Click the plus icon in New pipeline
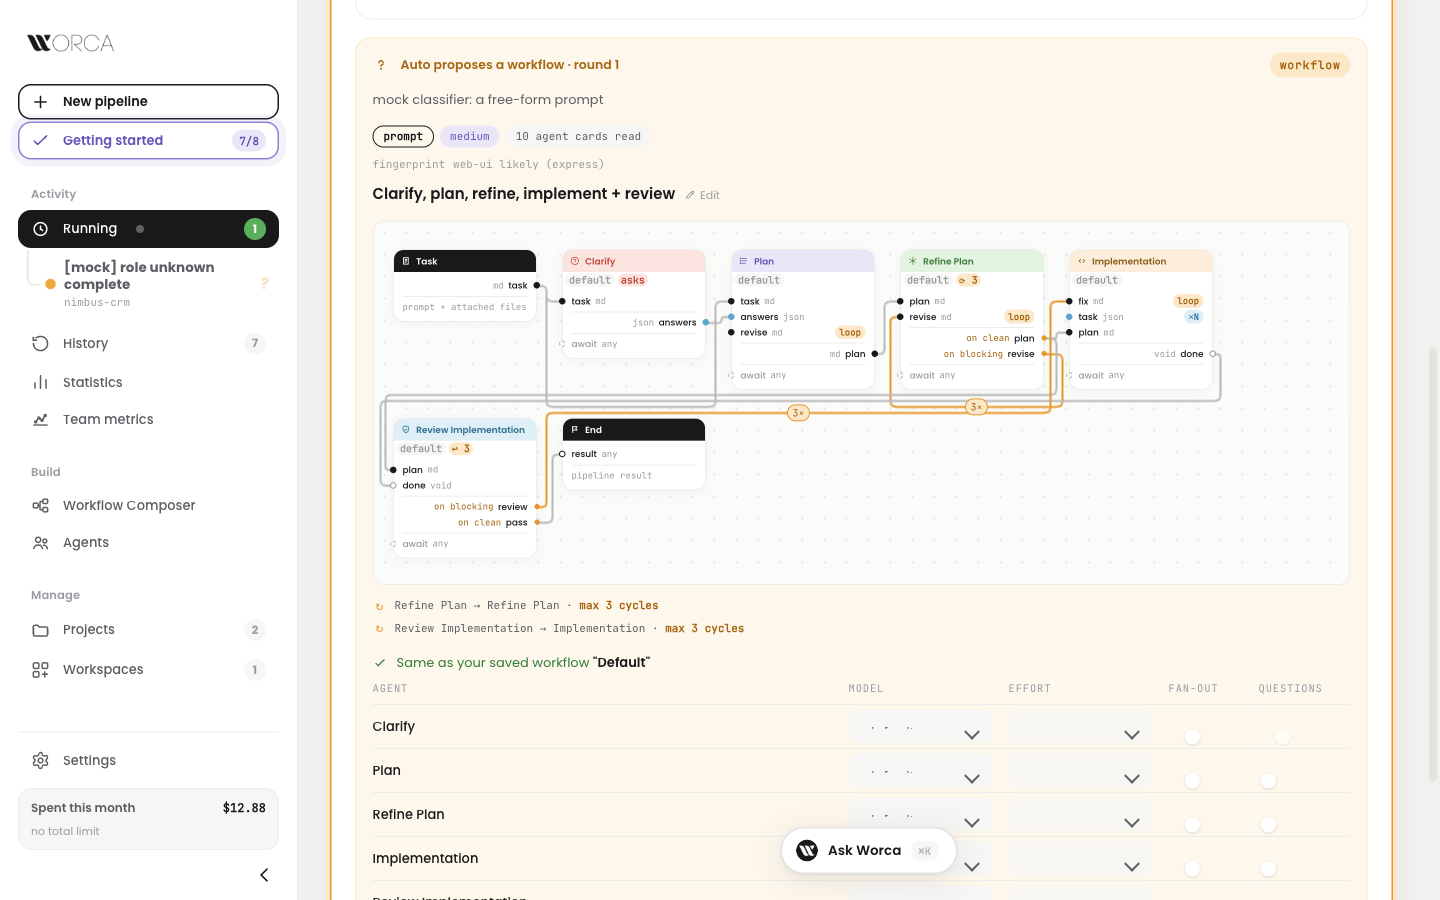Screen dimensions: 1440x900 [x=40, y=102]
